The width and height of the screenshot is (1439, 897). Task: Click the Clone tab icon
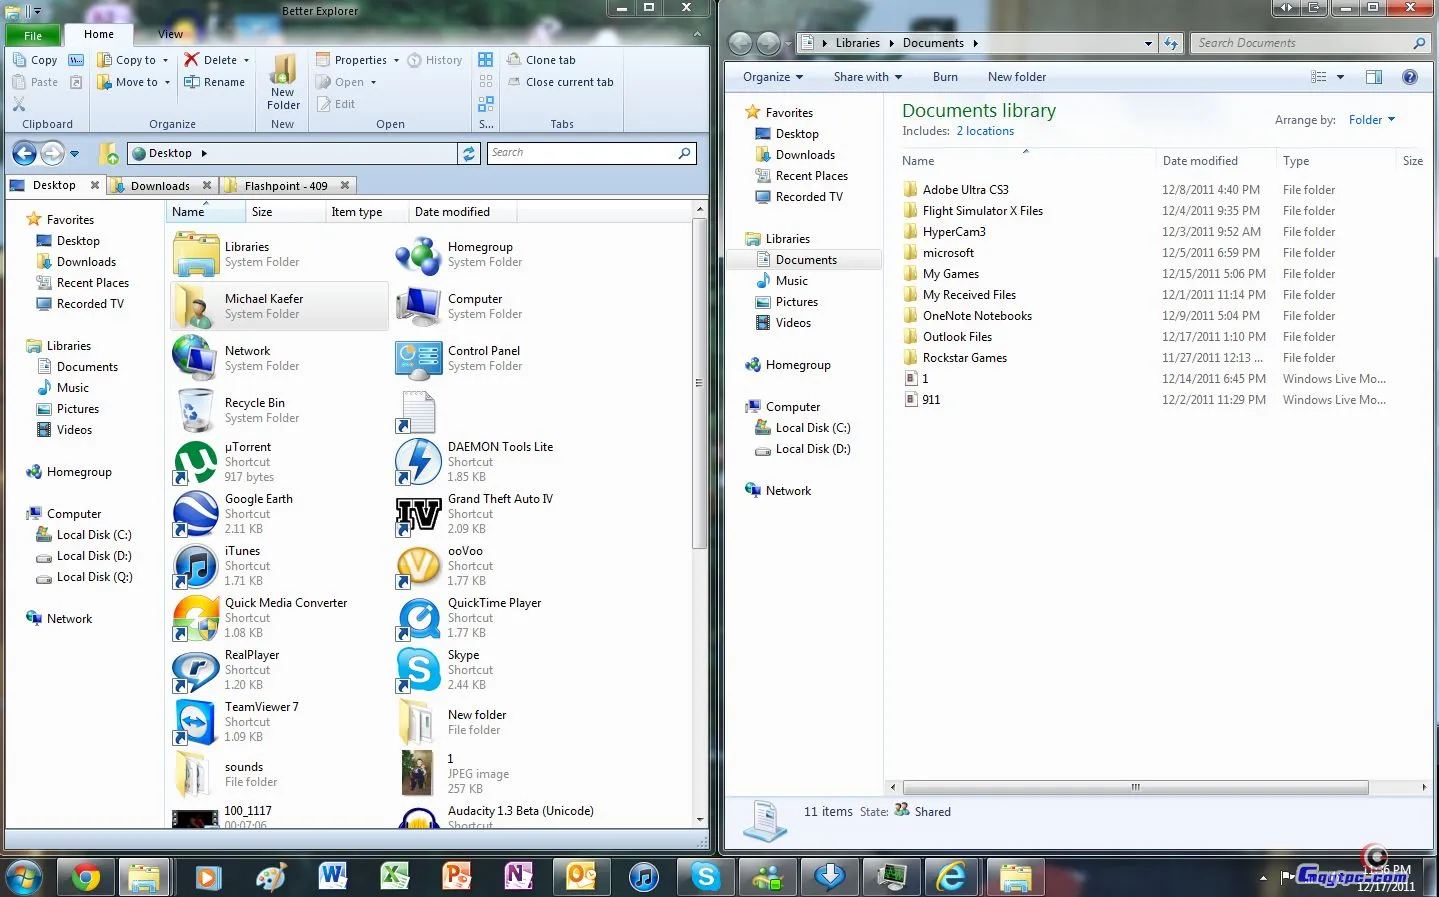coord(514,60)
